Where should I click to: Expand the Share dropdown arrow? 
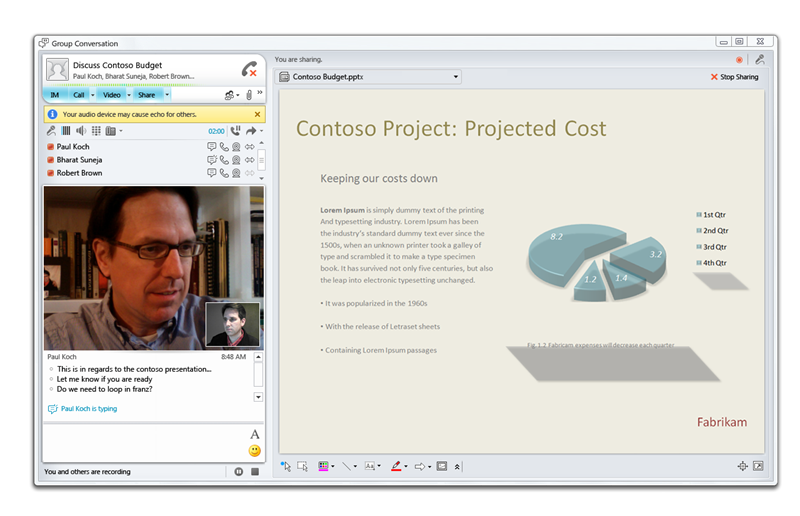[x=167, y=95]
